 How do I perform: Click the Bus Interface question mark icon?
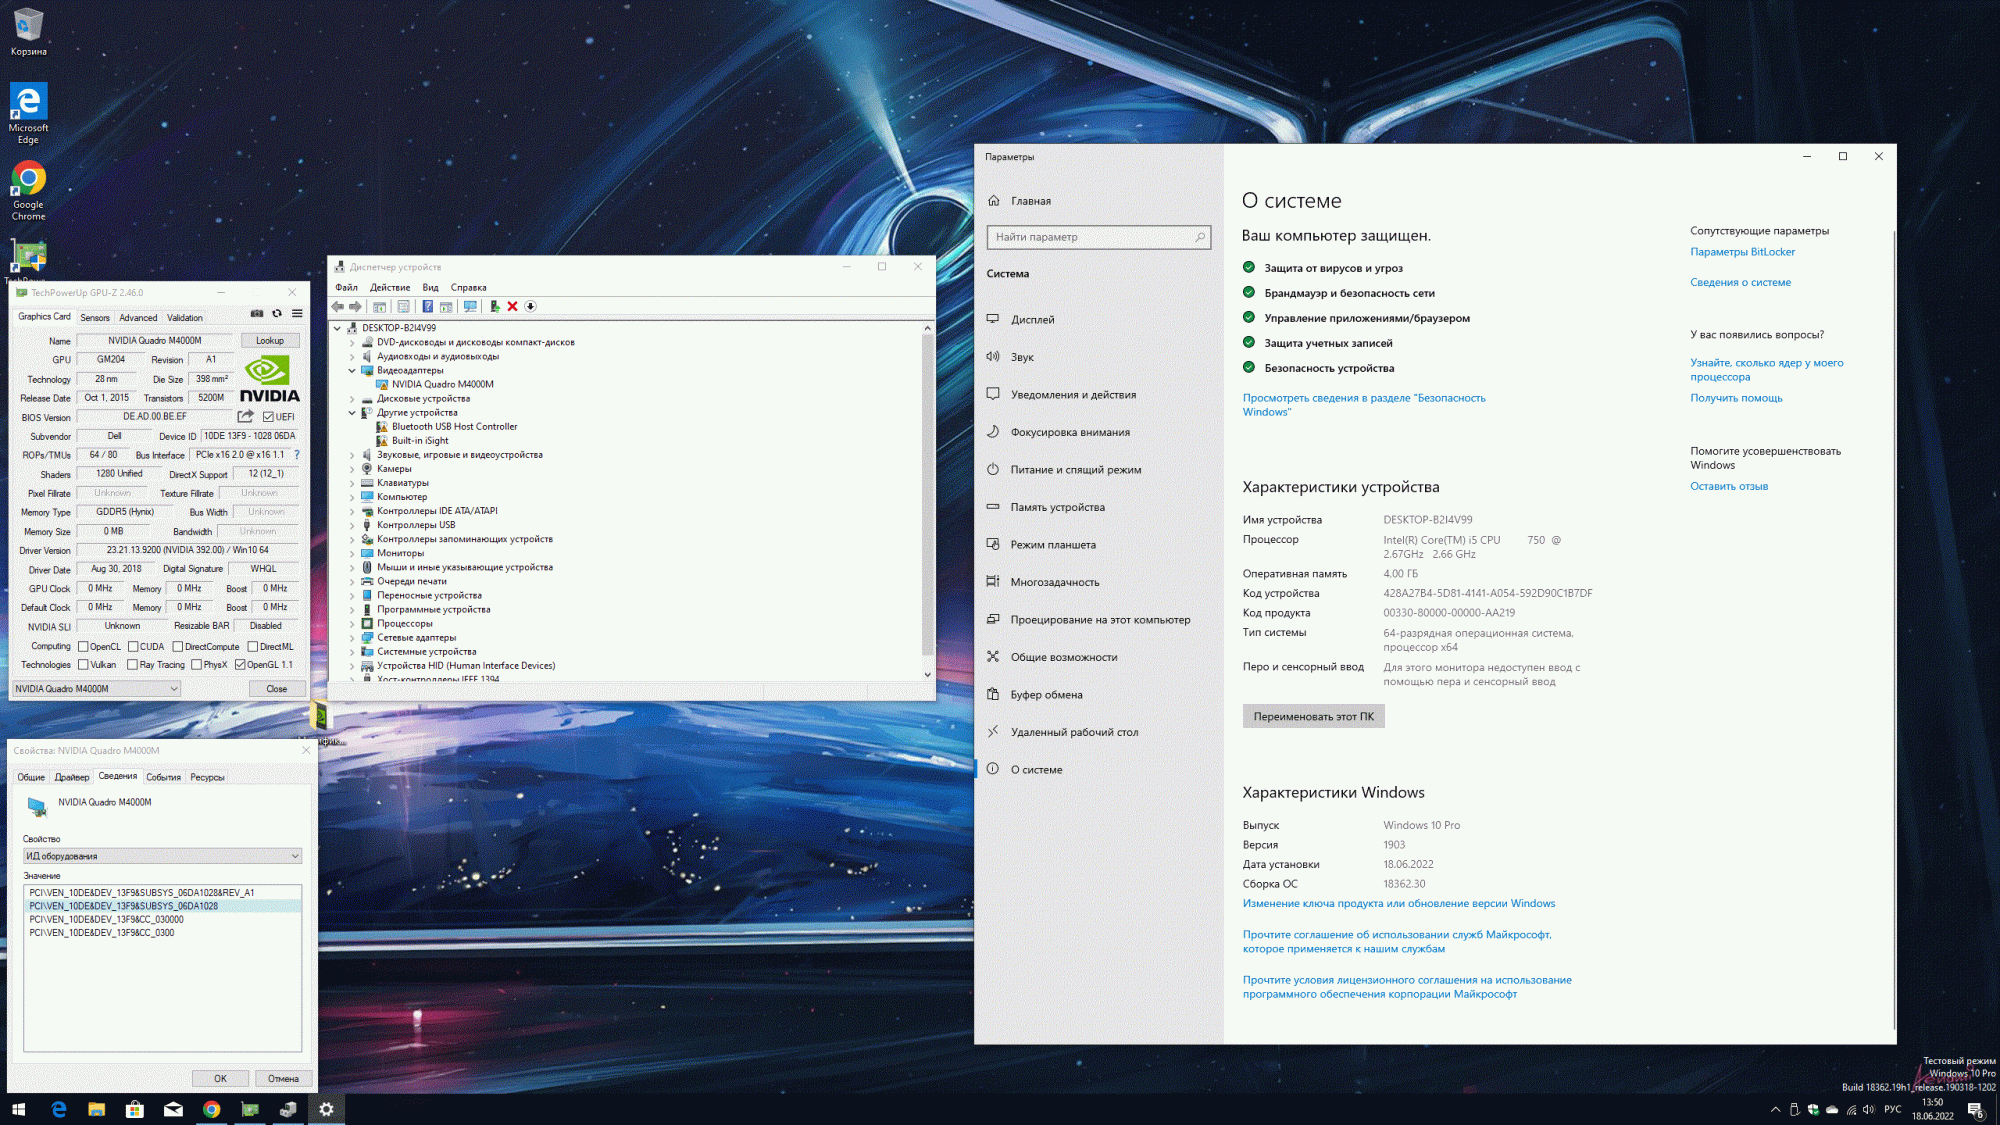point(297,455)
